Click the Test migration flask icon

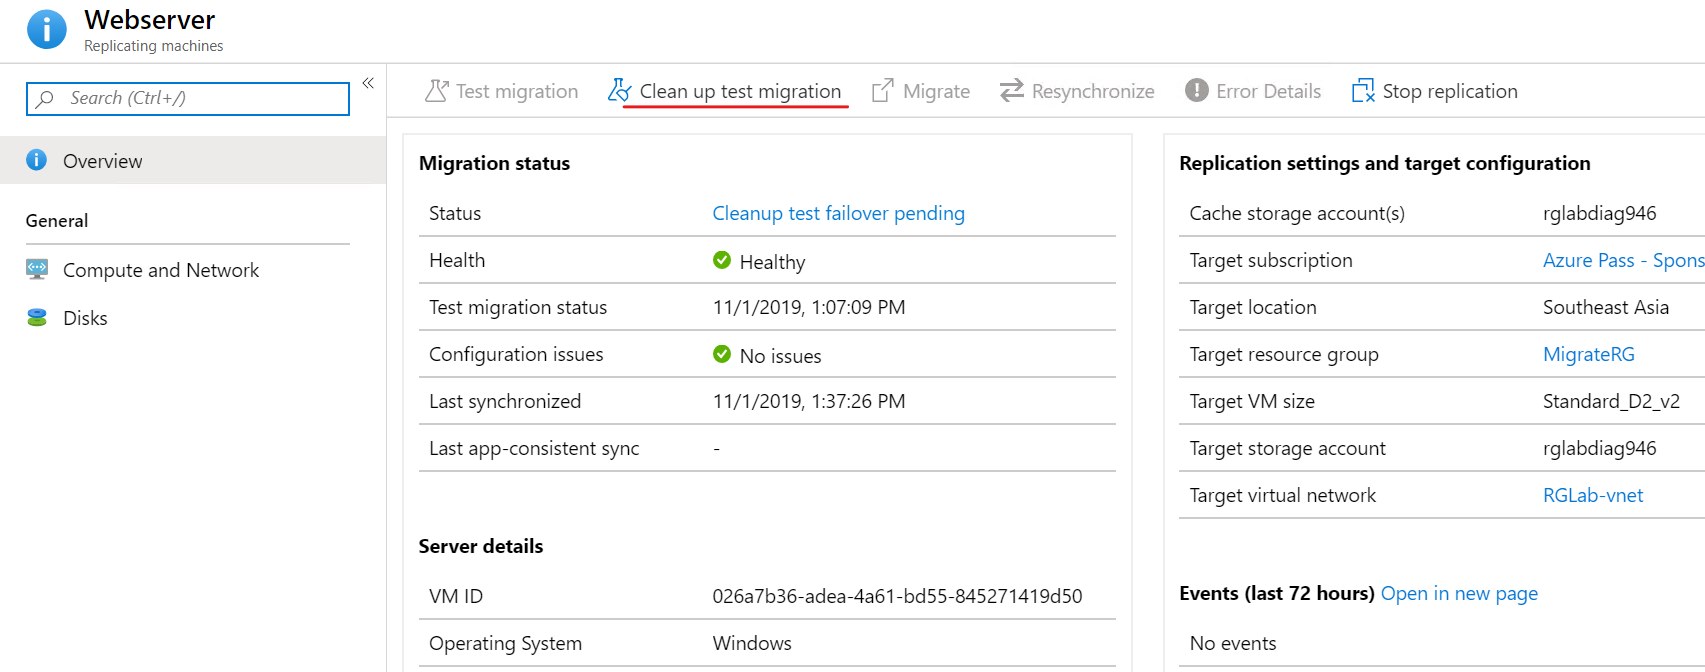pos(436,91)
